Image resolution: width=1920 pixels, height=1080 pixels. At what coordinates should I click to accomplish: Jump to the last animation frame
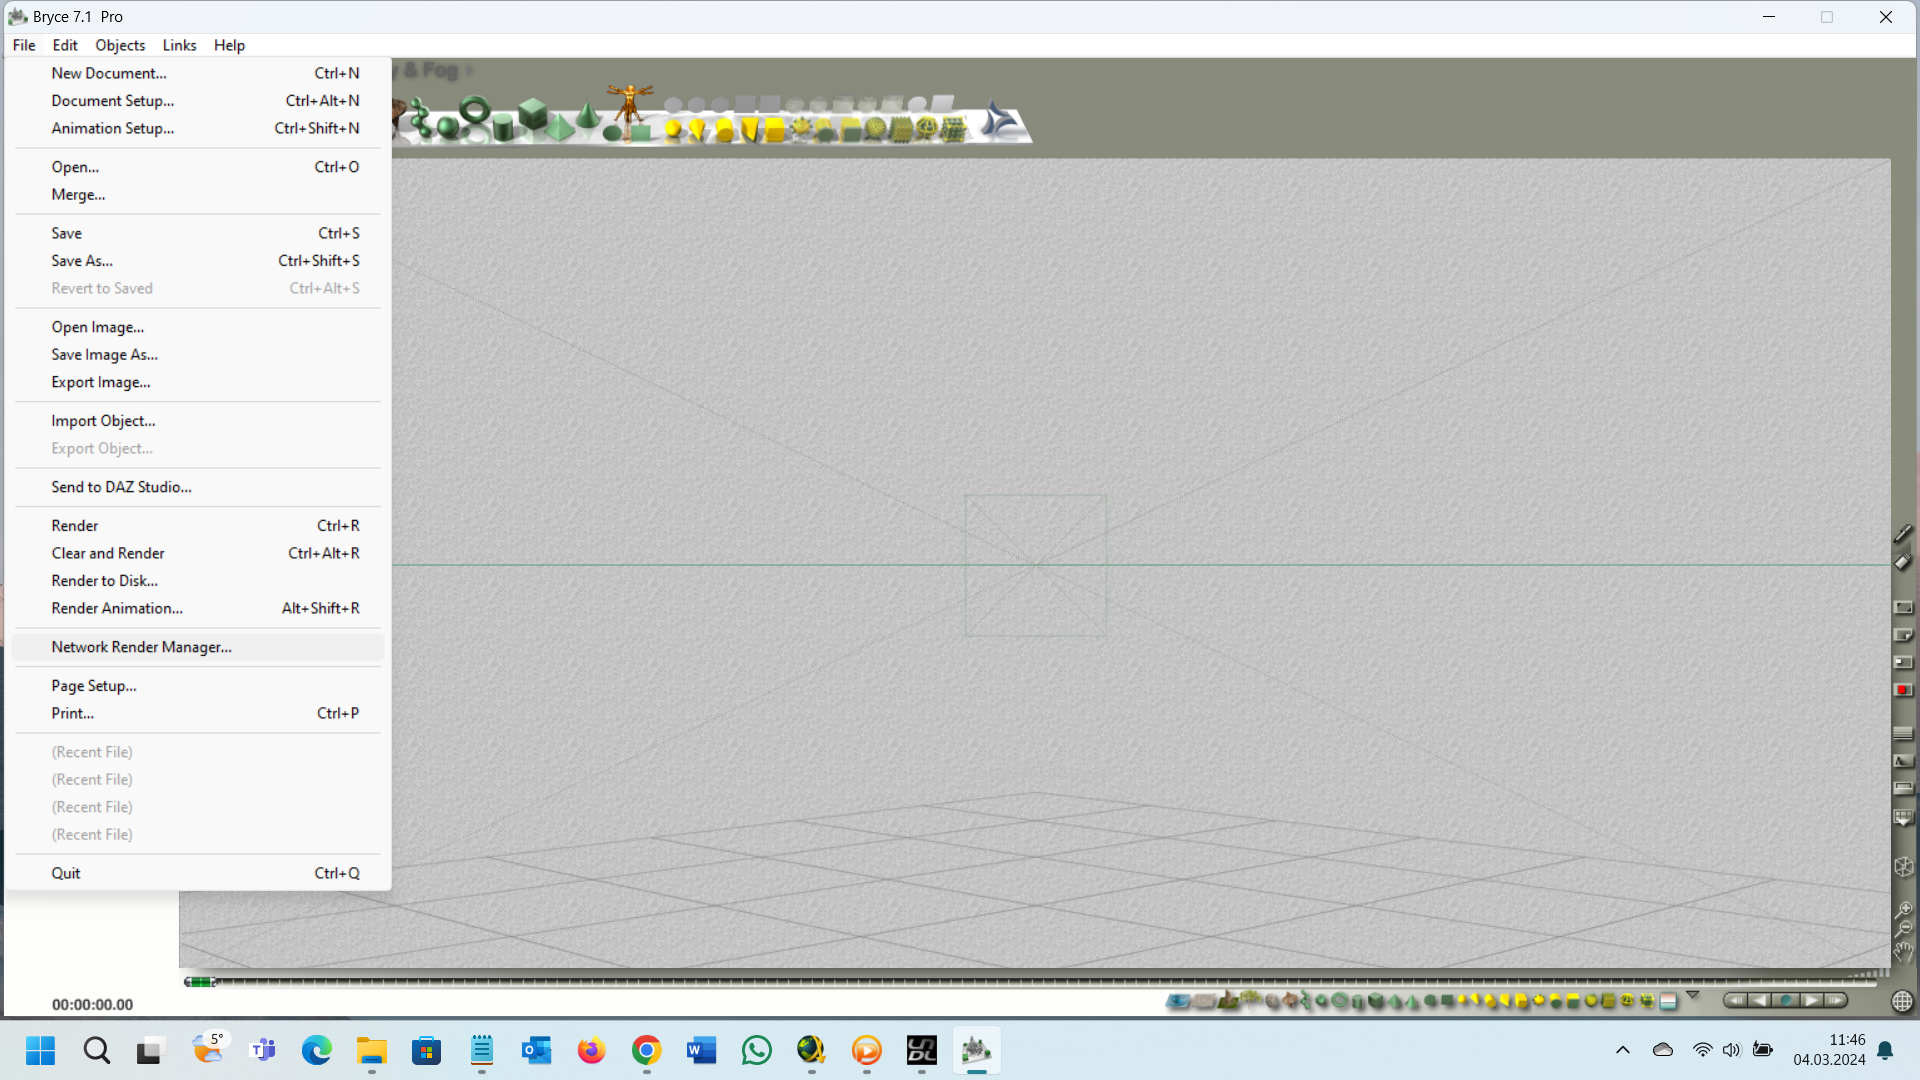[x=1835, y=1000]
